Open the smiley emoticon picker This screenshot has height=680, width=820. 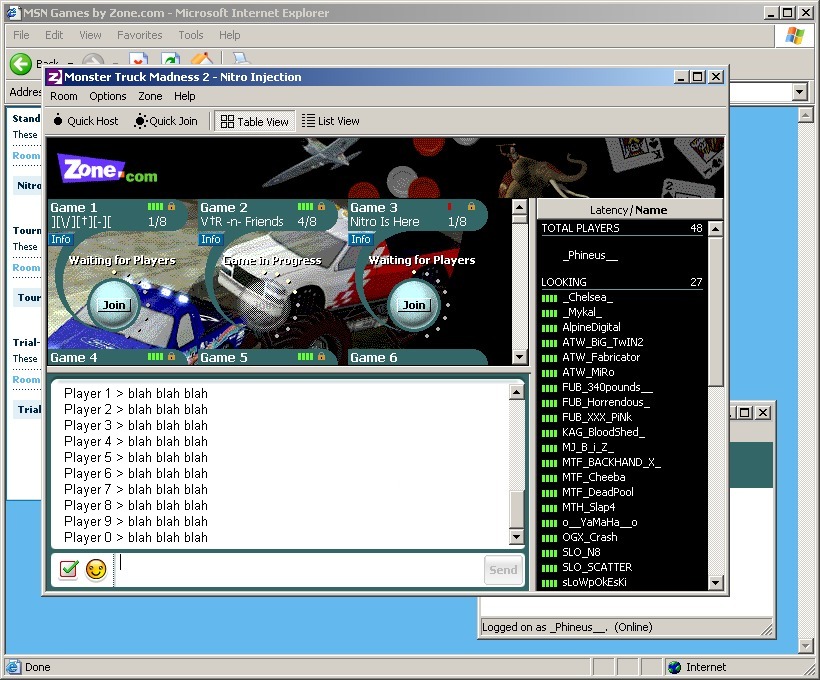pos(96,569)
